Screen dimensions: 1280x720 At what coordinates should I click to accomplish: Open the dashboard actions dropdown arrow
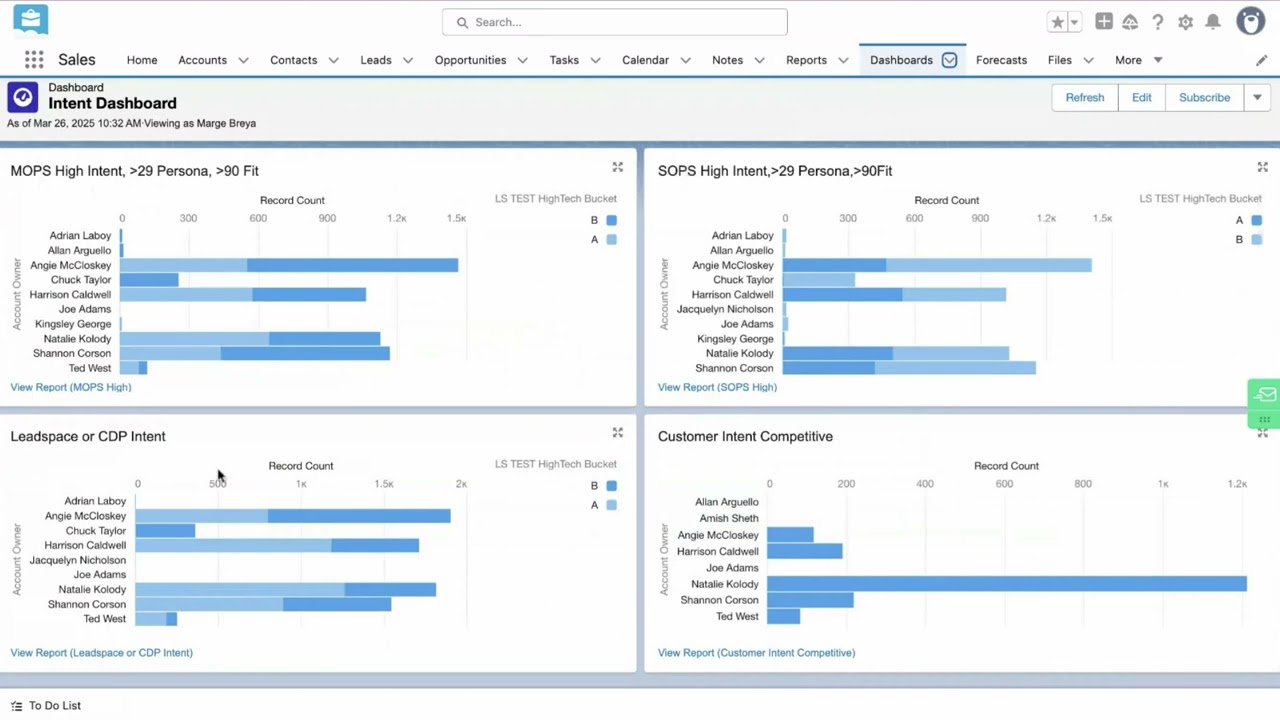tap(1257, 98)
